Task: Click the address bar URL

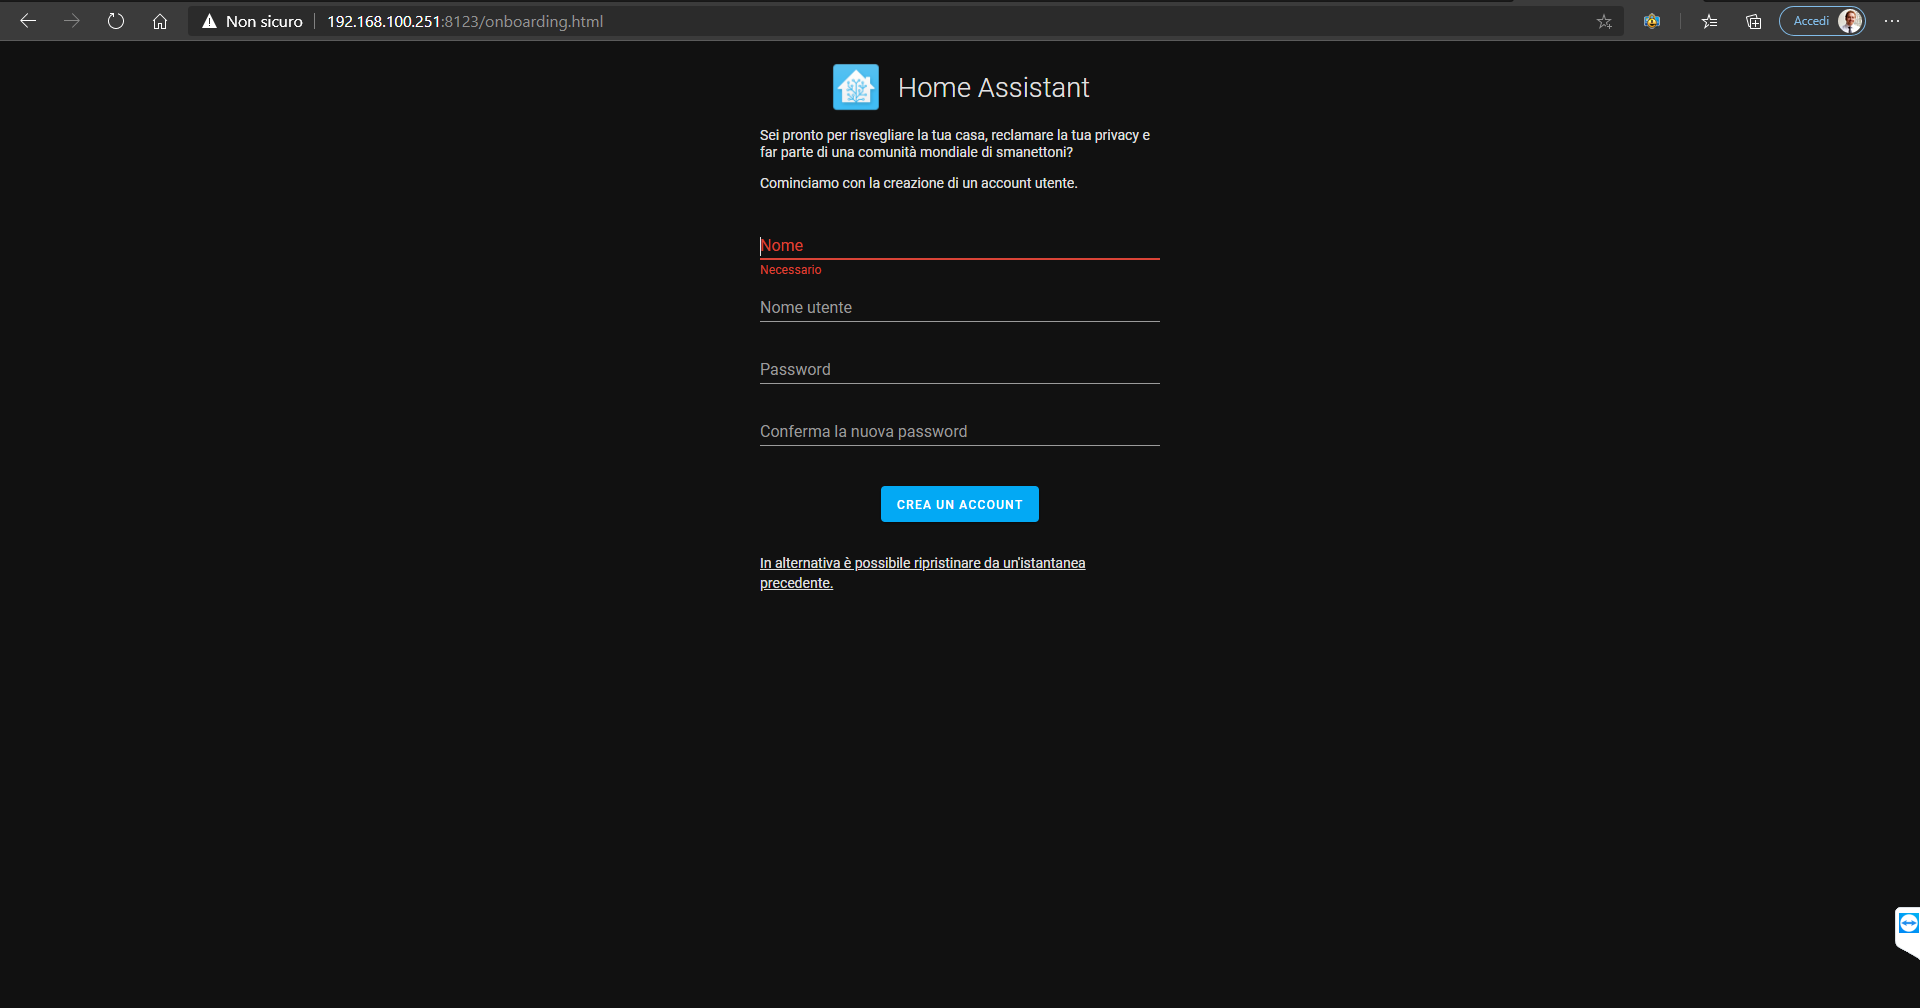Action: tap(465, 21)
